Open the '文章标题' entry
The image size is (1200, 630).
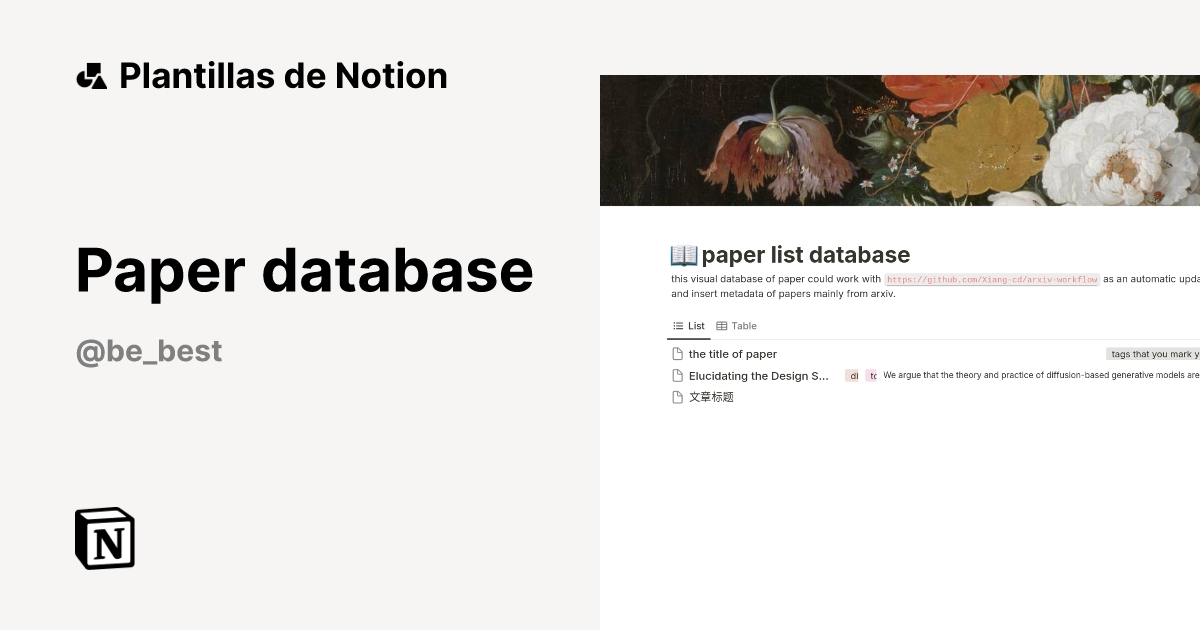click(x=711, y=396)
